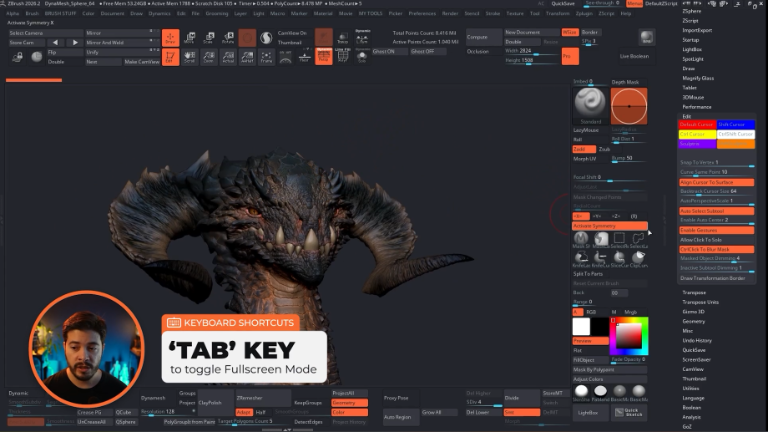Select the Move transform tool
The height and width of the screenshot is (432, 768).
coord(190,38)
